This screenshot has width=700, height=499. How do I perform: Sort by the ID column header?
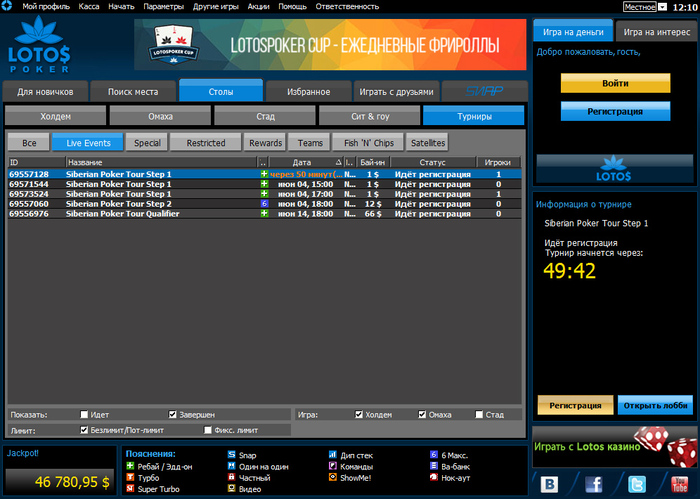(37, 162)
